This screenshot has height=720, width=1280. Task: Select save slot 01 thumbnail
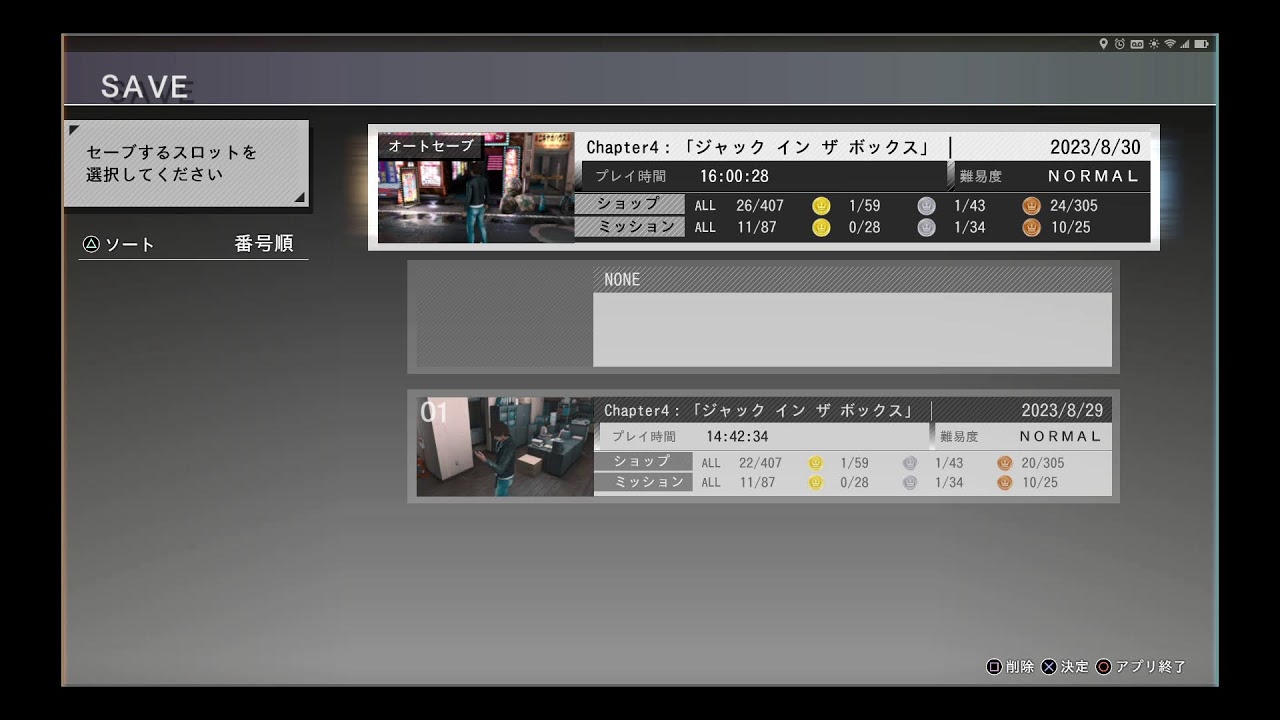point(505,447)
